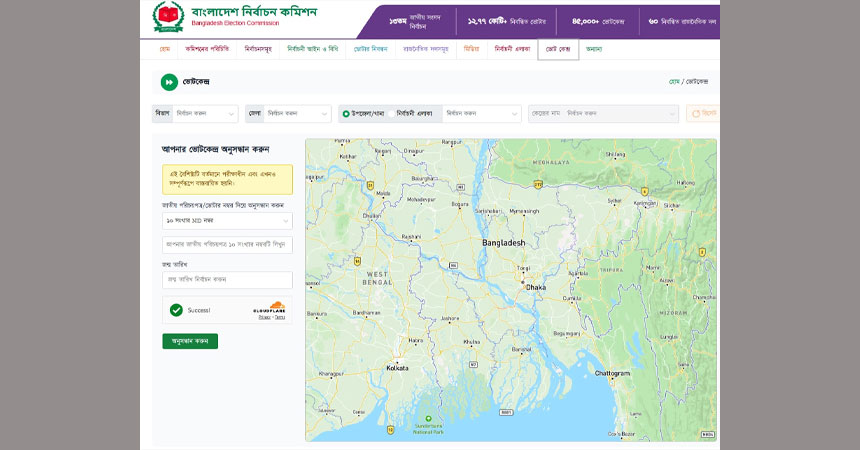The image size is (860, 450).
Task: Click the জন্ম তারিখ date field
Action: click(x=227, y=280)
